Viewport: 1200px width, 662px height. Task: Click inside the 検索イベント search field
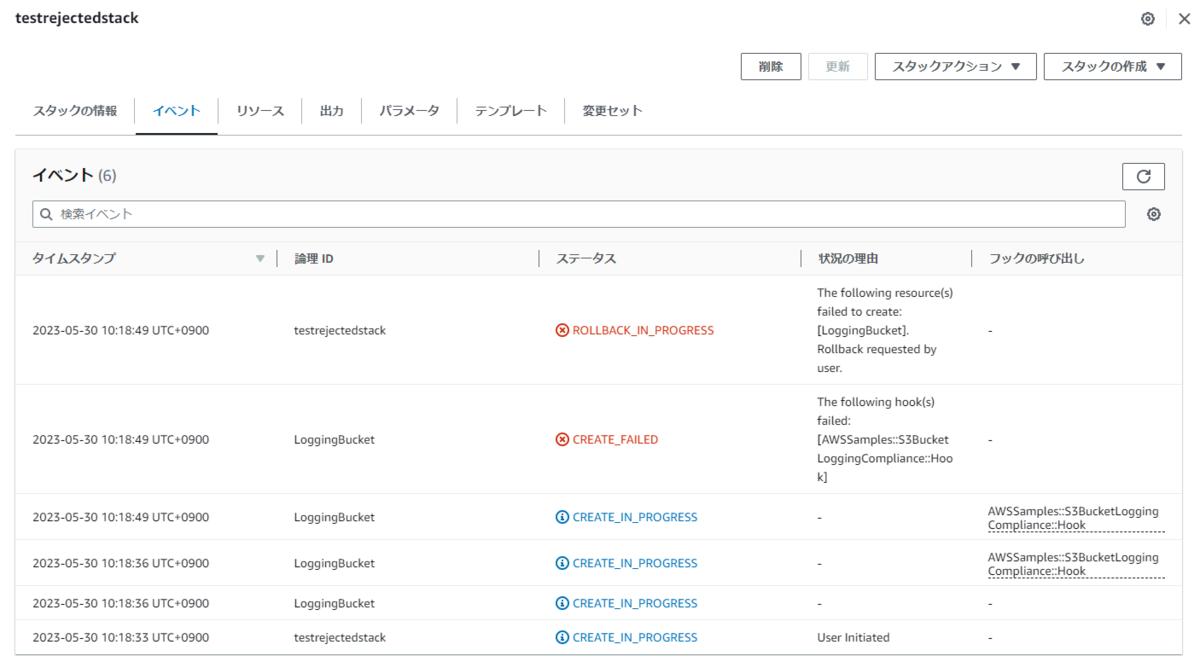pos(400,213)
